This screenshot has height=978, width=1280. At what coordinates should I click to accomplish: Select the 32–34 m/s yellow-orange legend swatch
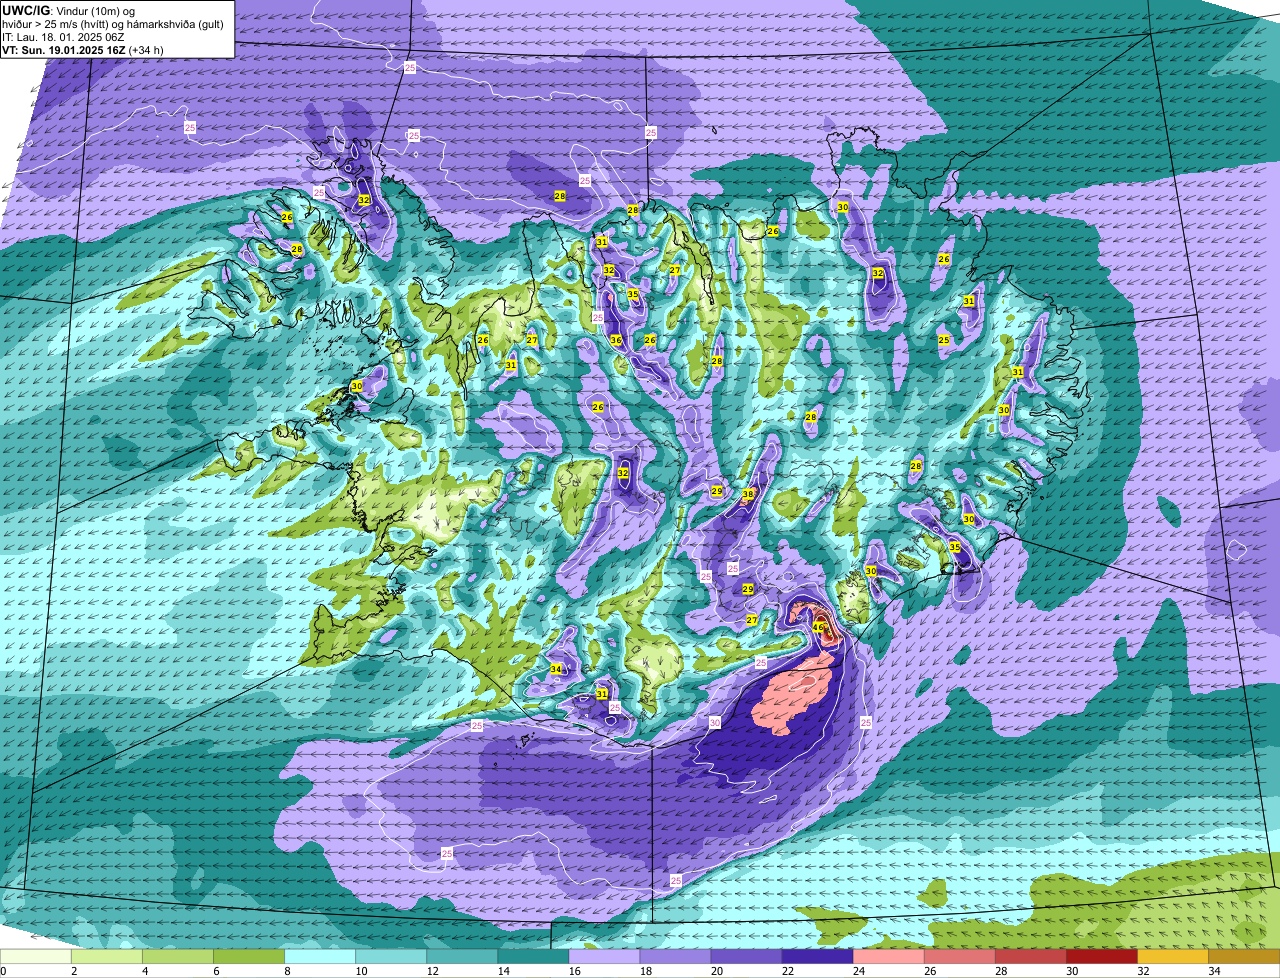tap(1171, 957)
